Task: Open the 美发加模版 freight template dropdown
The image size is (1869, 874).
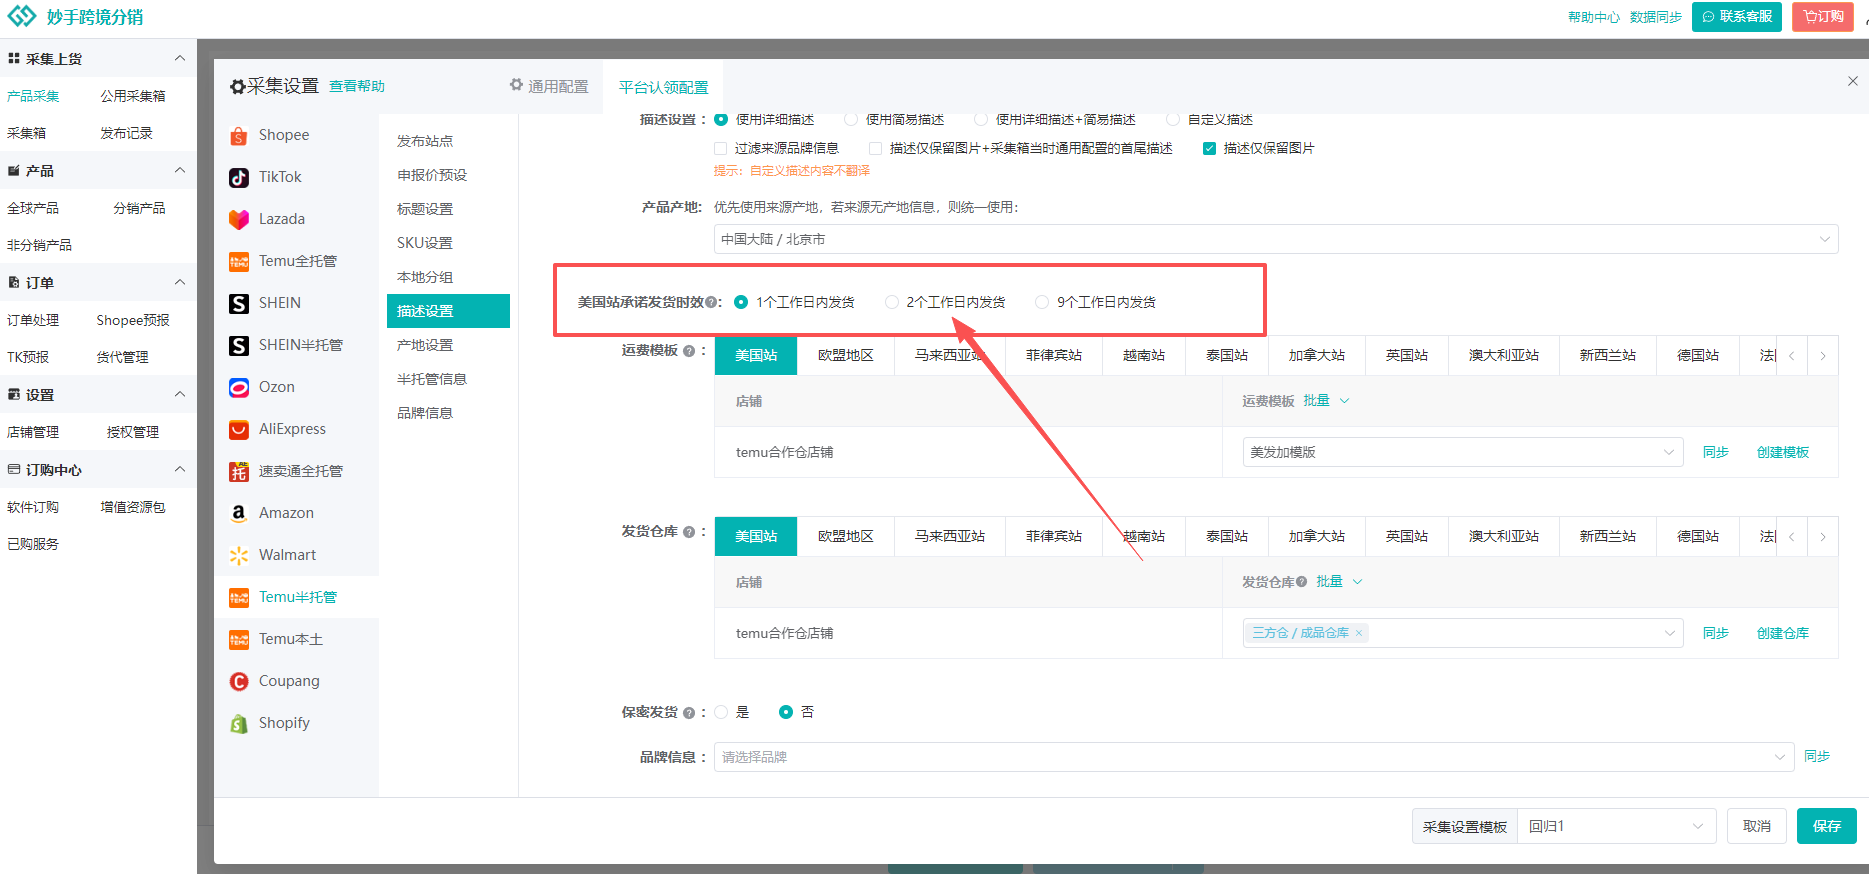Action: click(1462, 452)
